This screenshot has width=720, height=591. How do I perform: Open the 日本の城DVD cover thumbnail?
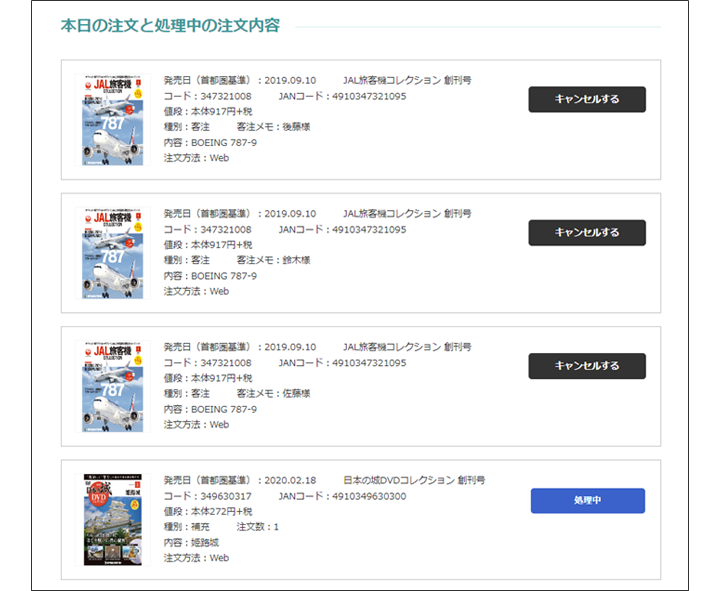click(x=112, y=520)
